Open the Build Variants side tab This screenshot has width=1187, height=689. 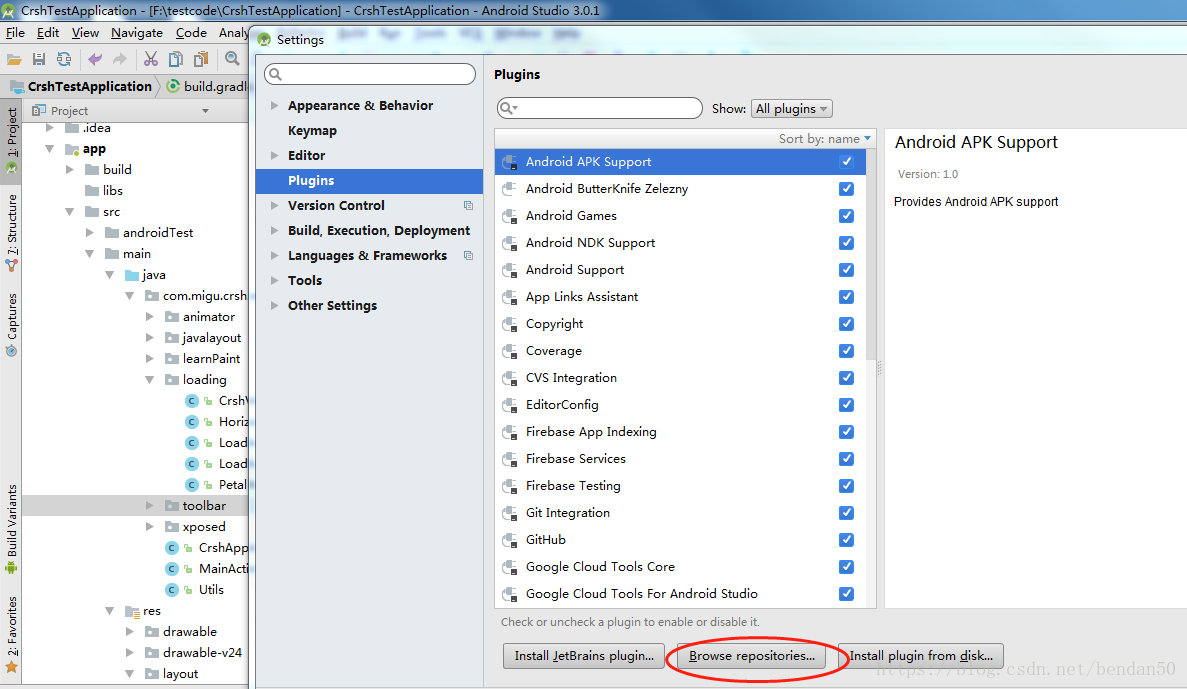[11, 529]
